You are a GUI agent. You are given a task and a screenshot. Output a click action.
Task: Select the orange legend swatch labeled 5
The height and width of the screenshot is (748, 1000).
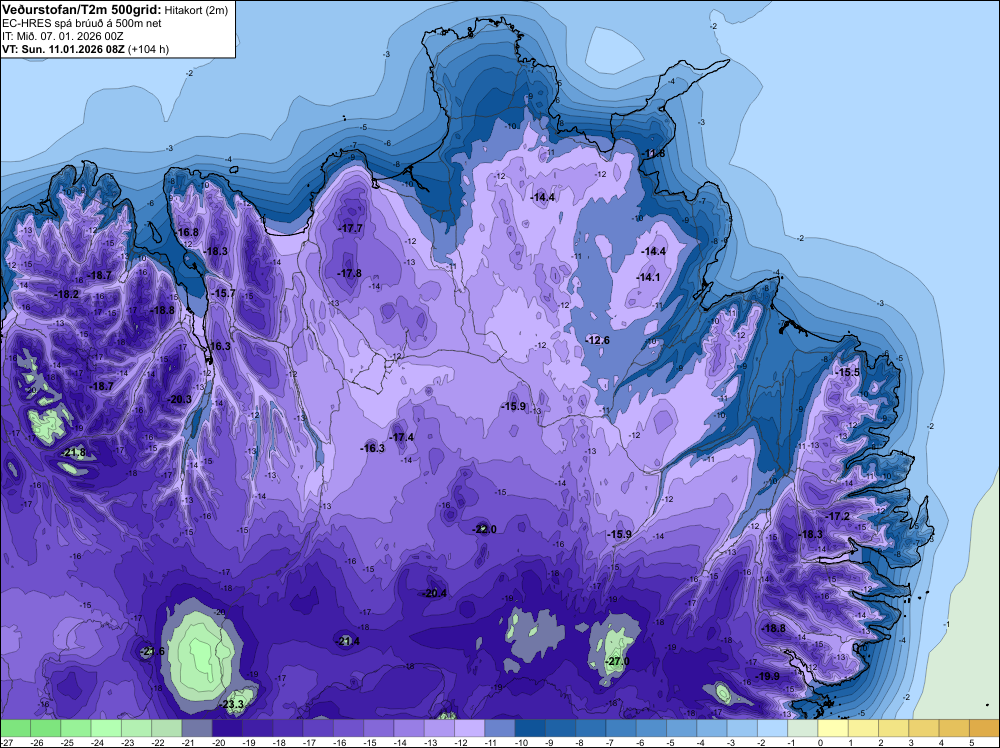point(984,728)
